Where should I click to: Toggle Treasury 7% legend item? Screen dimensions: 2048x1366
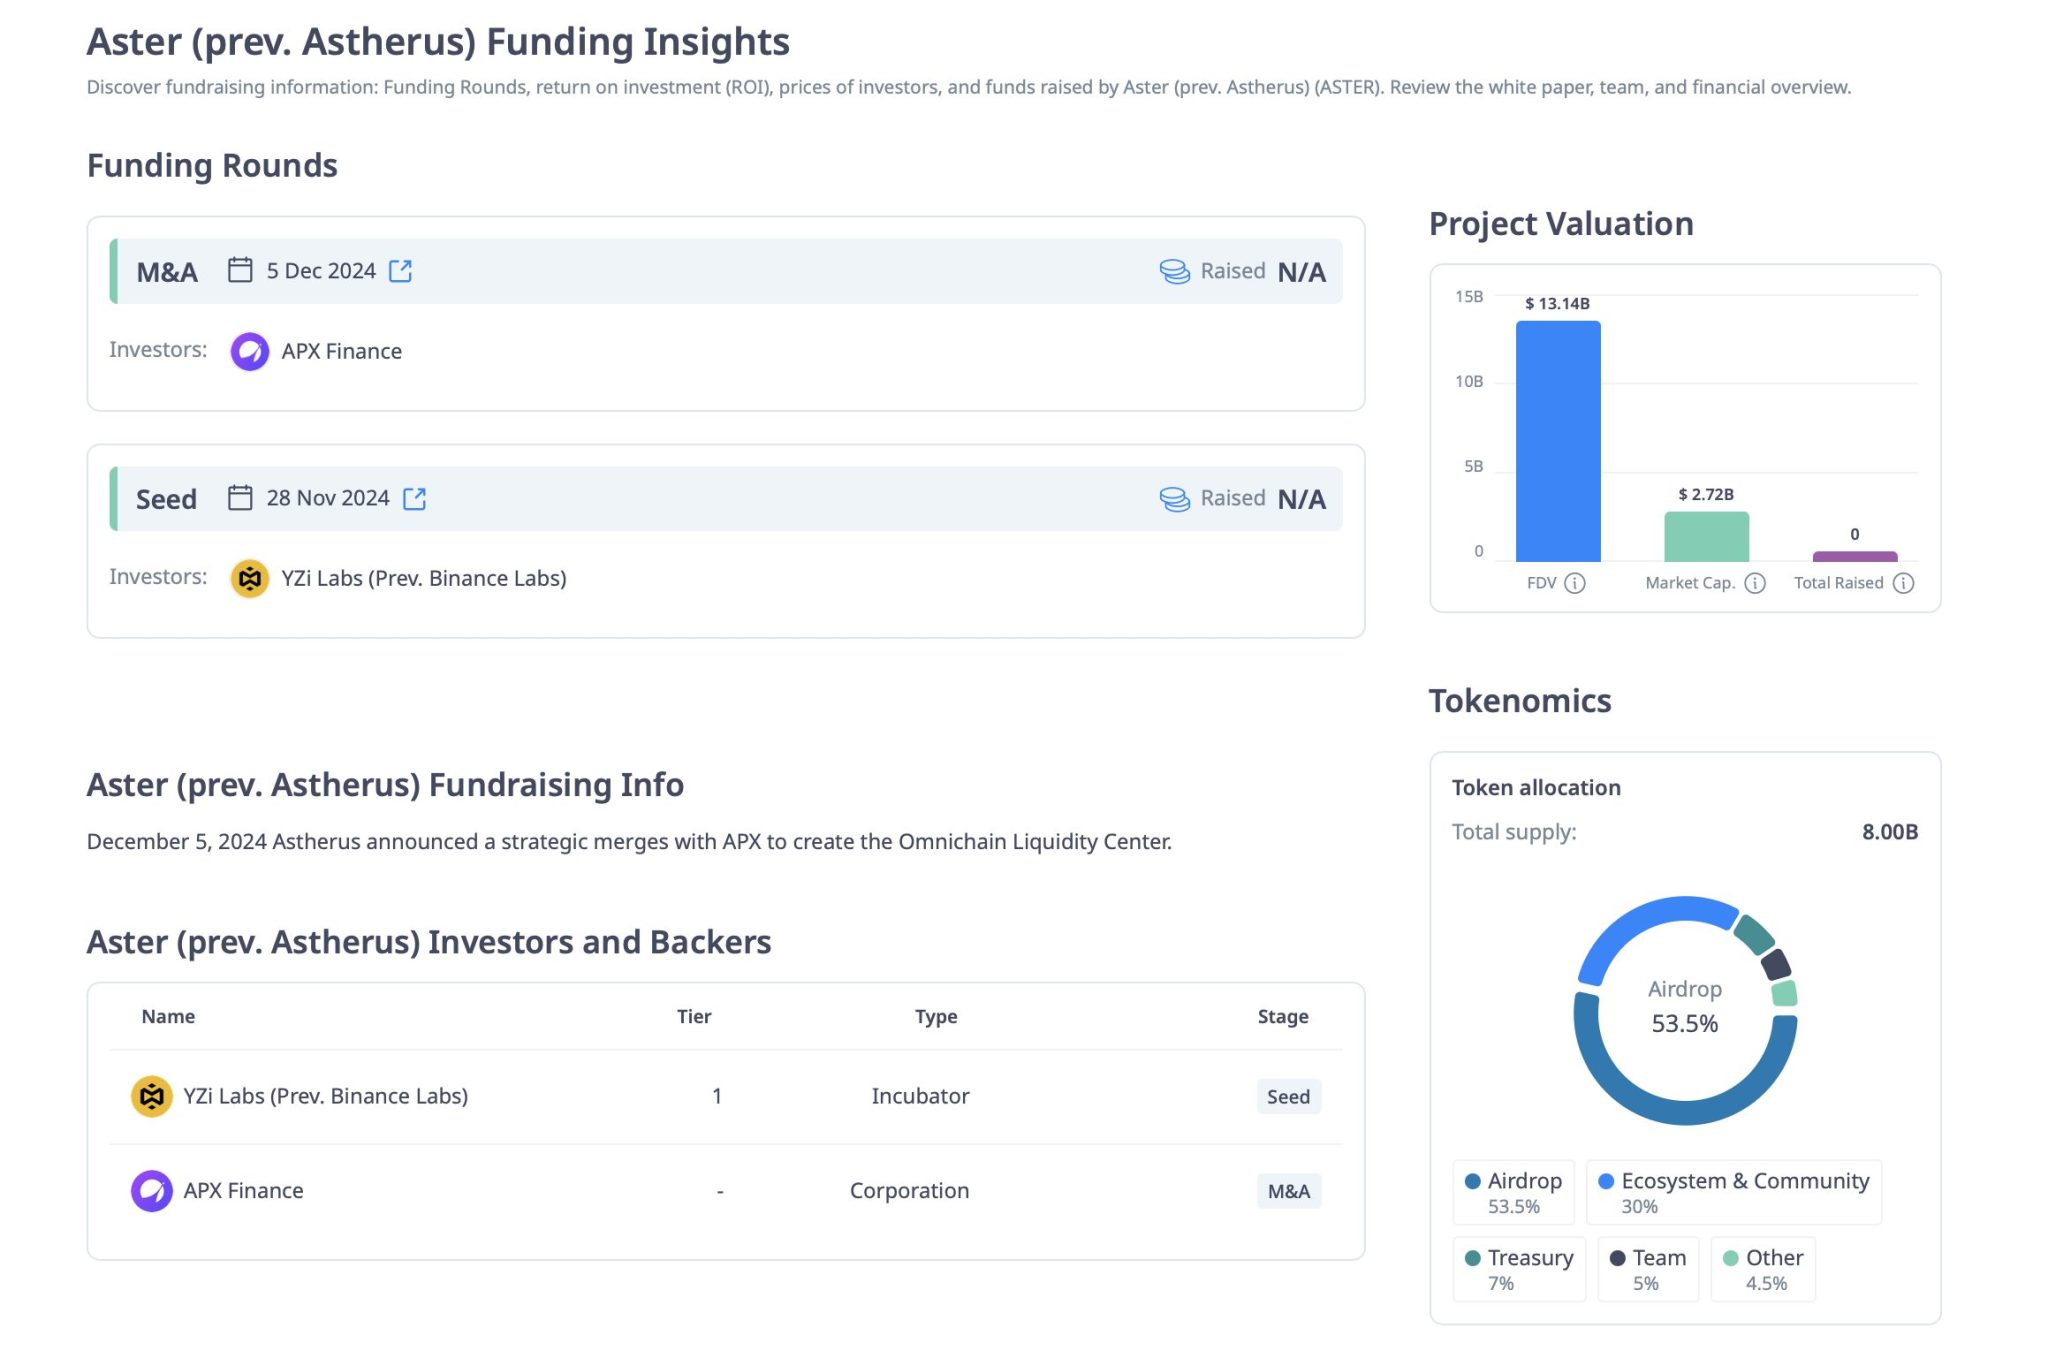coord(1518,1269)
